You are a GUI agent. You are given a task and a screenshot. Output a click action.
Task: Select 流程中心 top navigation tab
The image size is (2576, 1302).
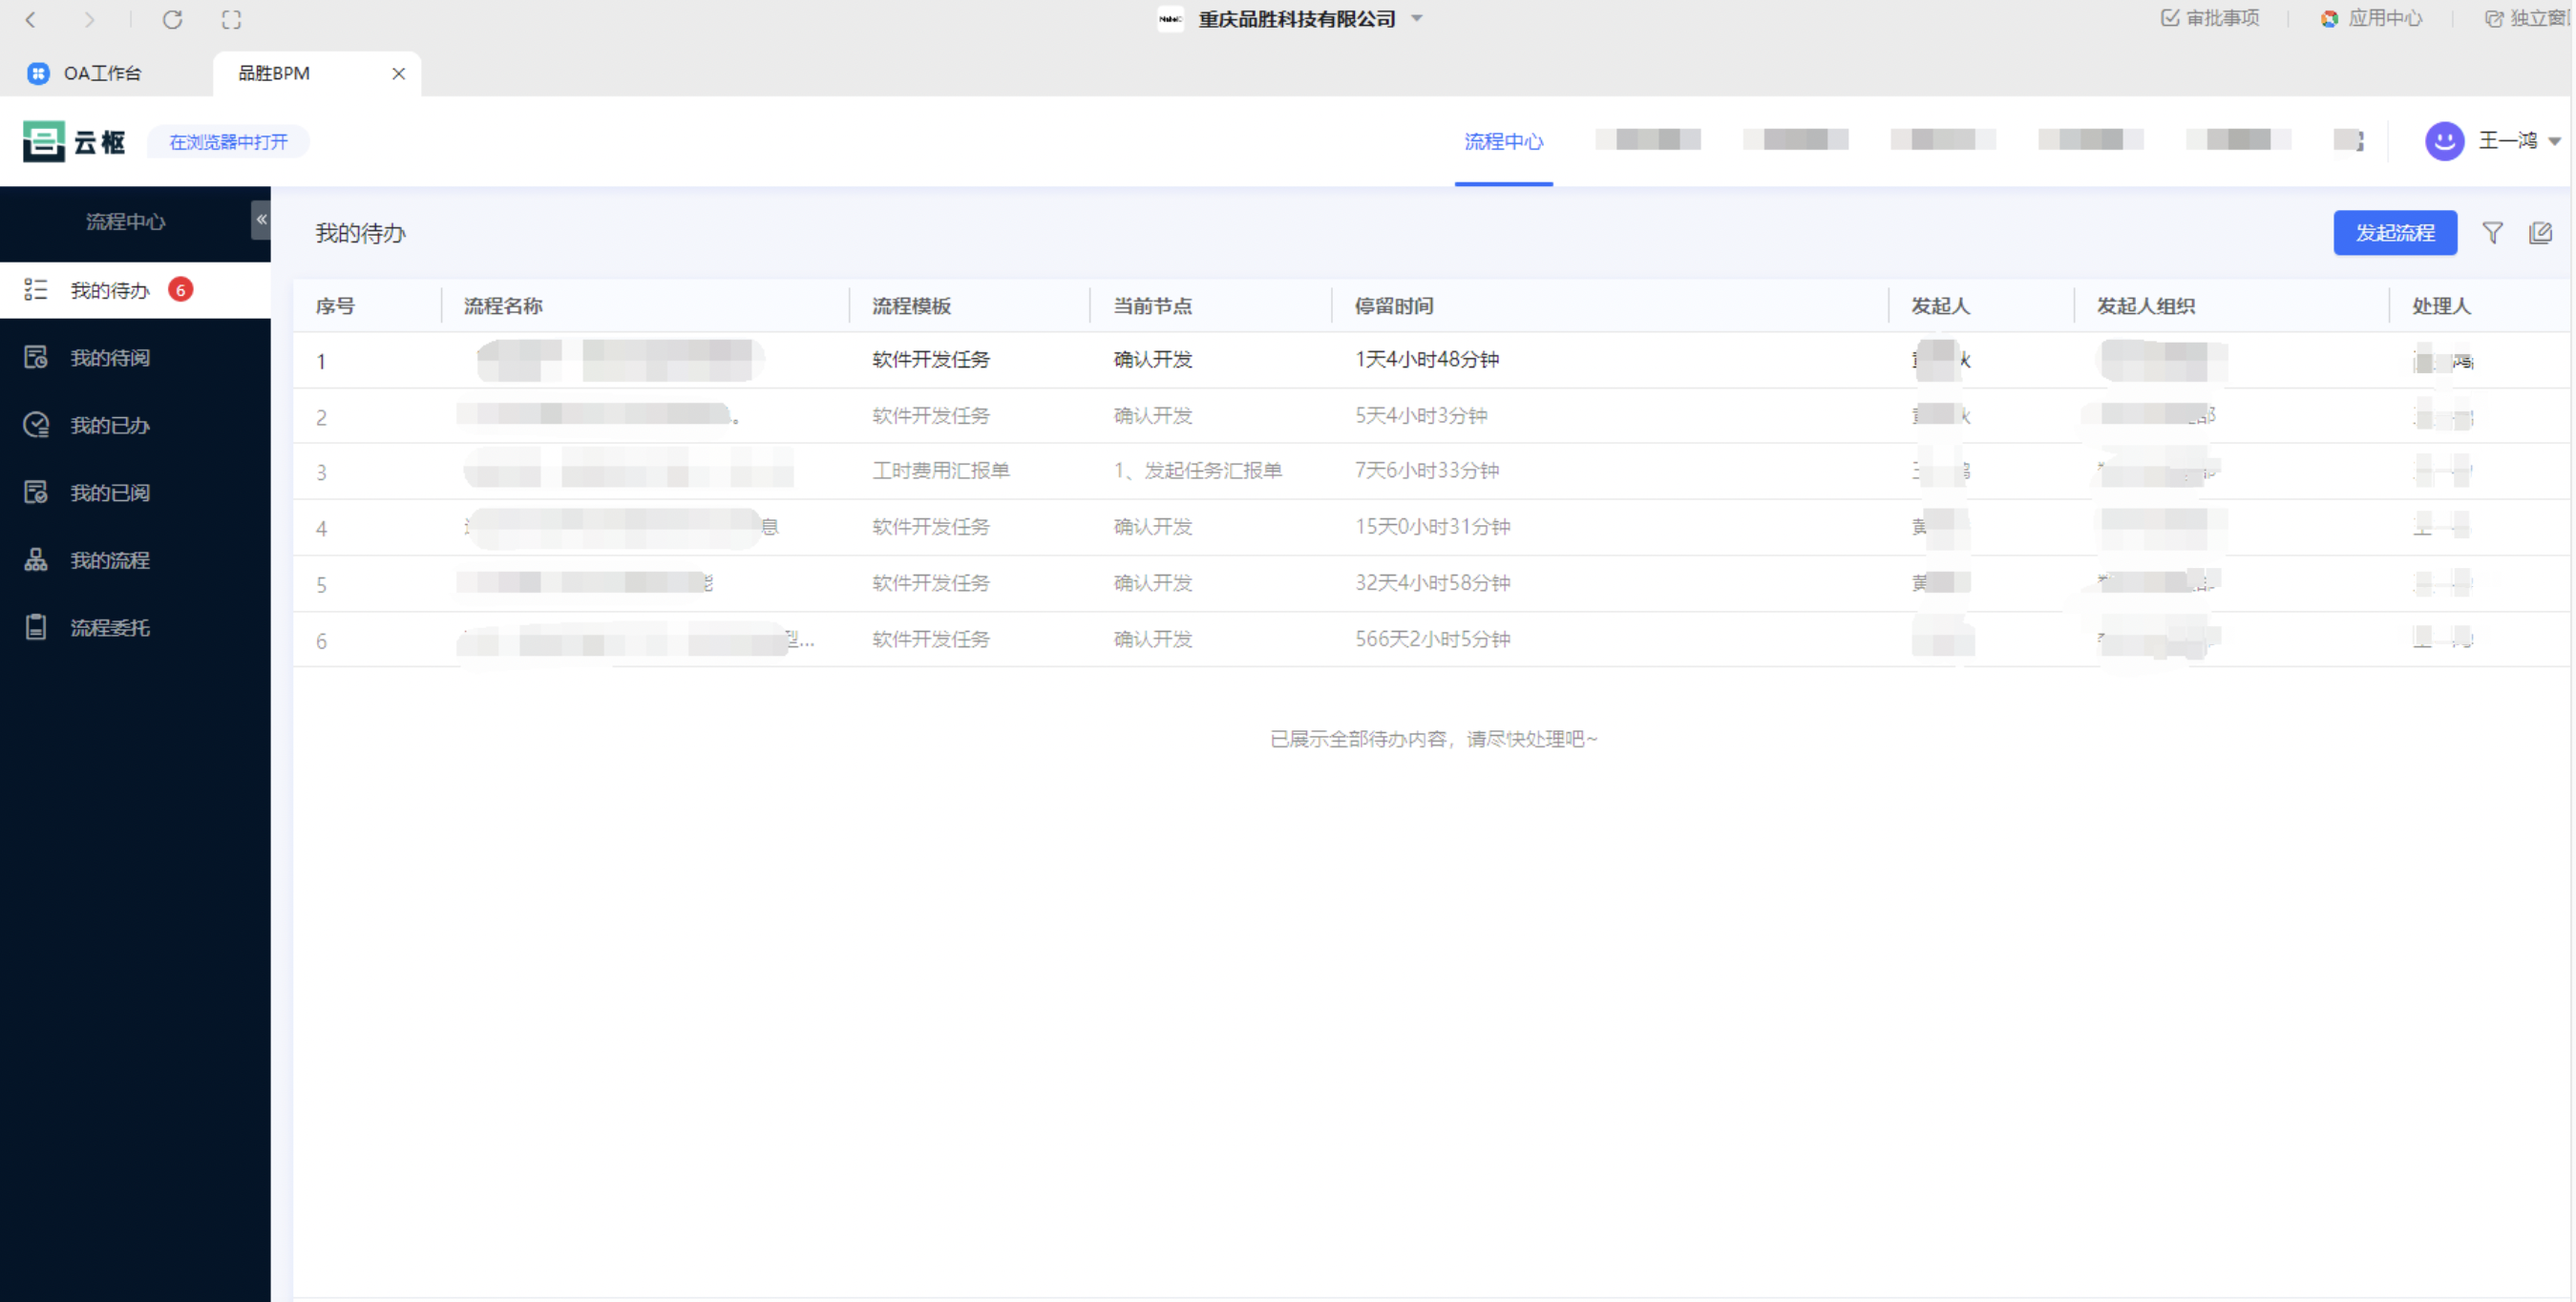click(1503, 141)
